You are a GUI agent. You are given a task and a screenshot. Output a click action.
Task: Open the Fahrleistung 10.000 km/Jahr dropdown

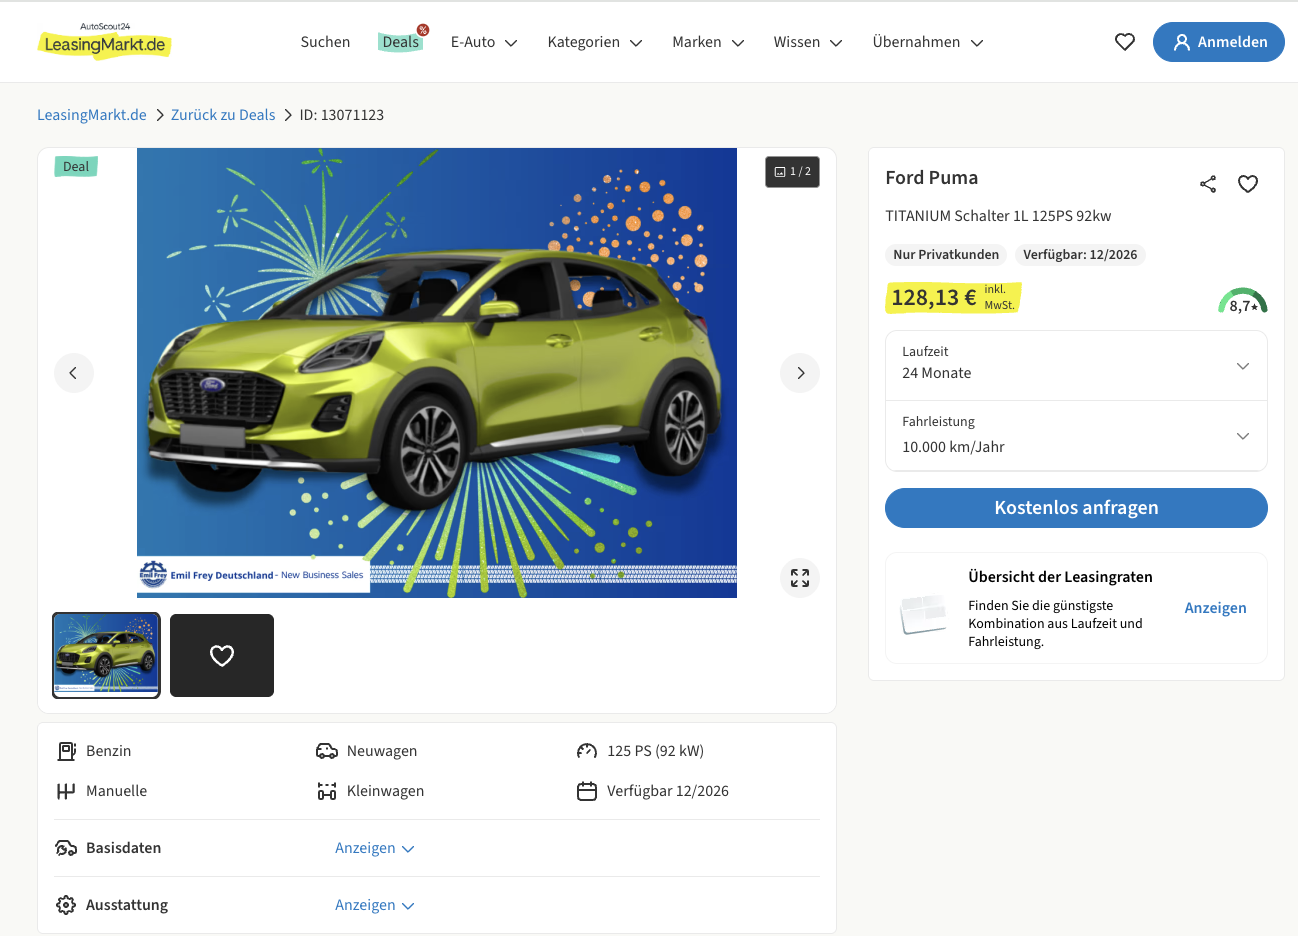(x=1076, y=436)
